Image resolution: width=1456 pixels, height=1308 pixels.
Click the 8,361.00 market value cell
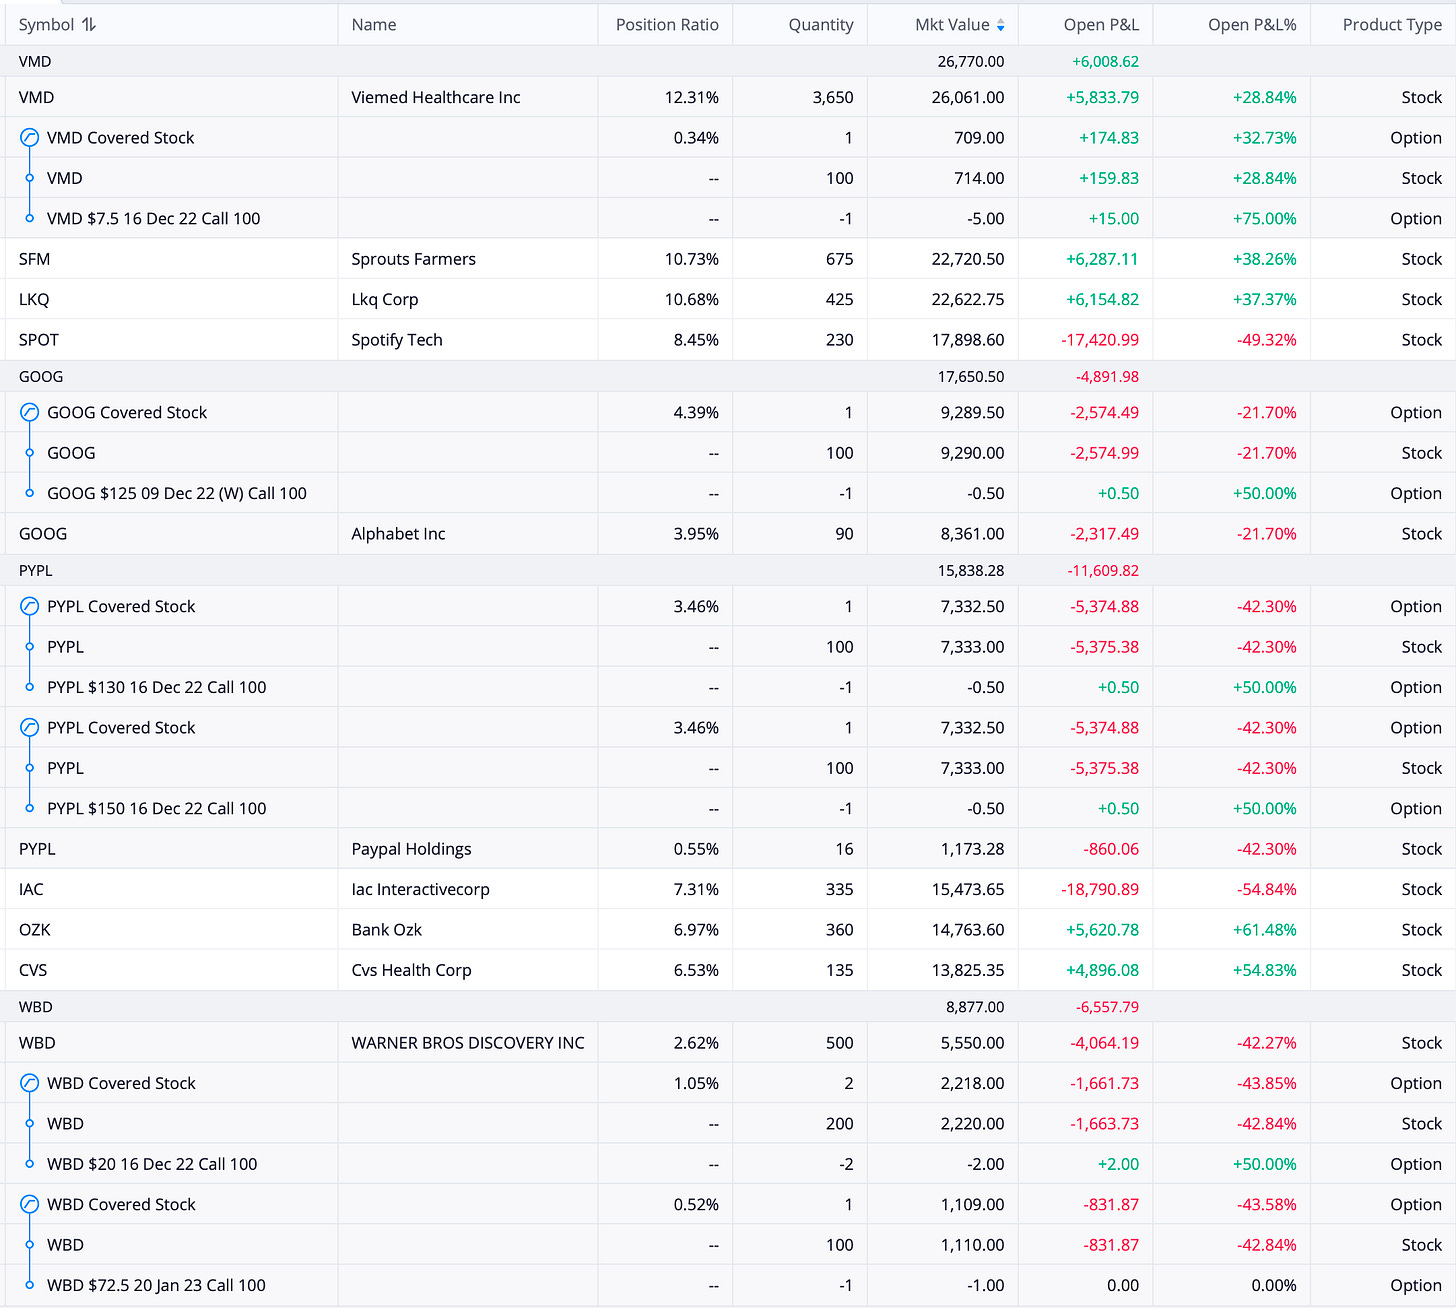coord(973,533)
